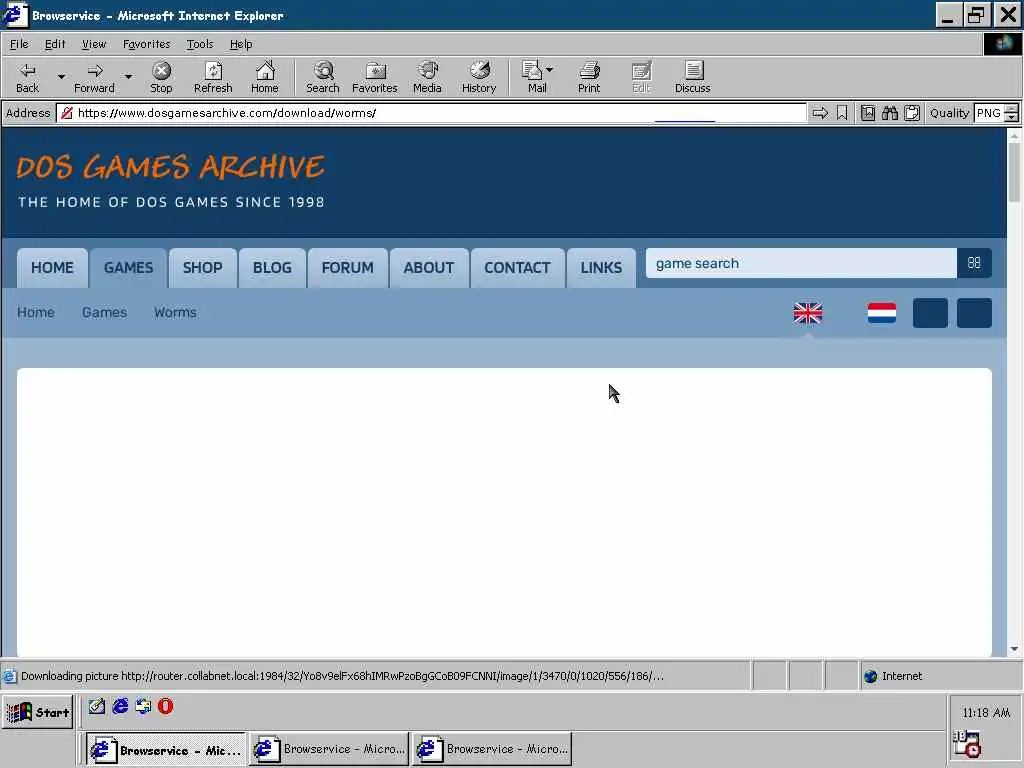Open the Help menu
Viewport: 1024px width, 768px height.
coord(241,44)
